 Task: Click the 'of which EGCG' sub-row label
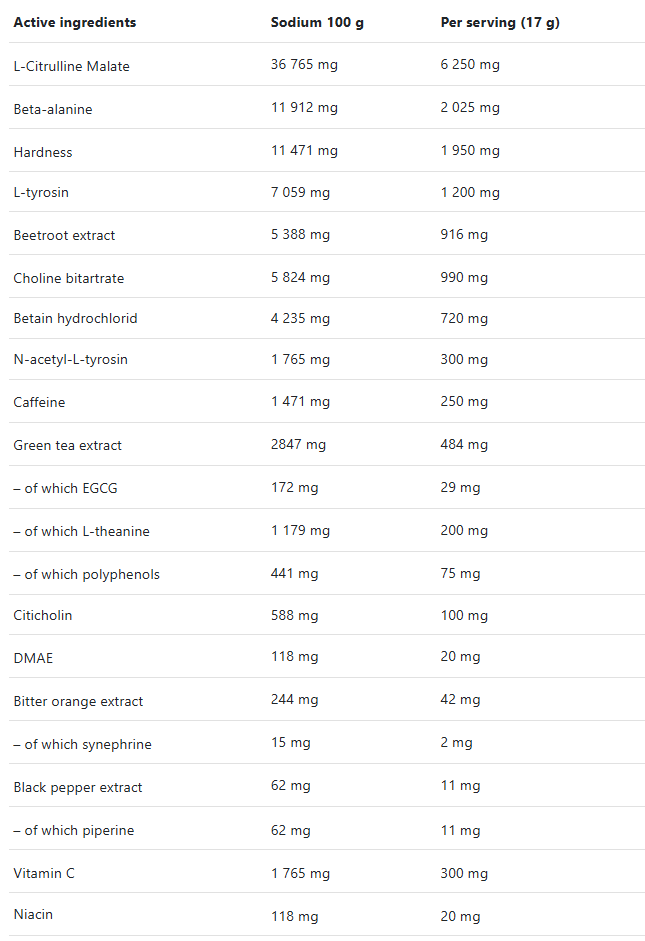[x=65, y=489]
